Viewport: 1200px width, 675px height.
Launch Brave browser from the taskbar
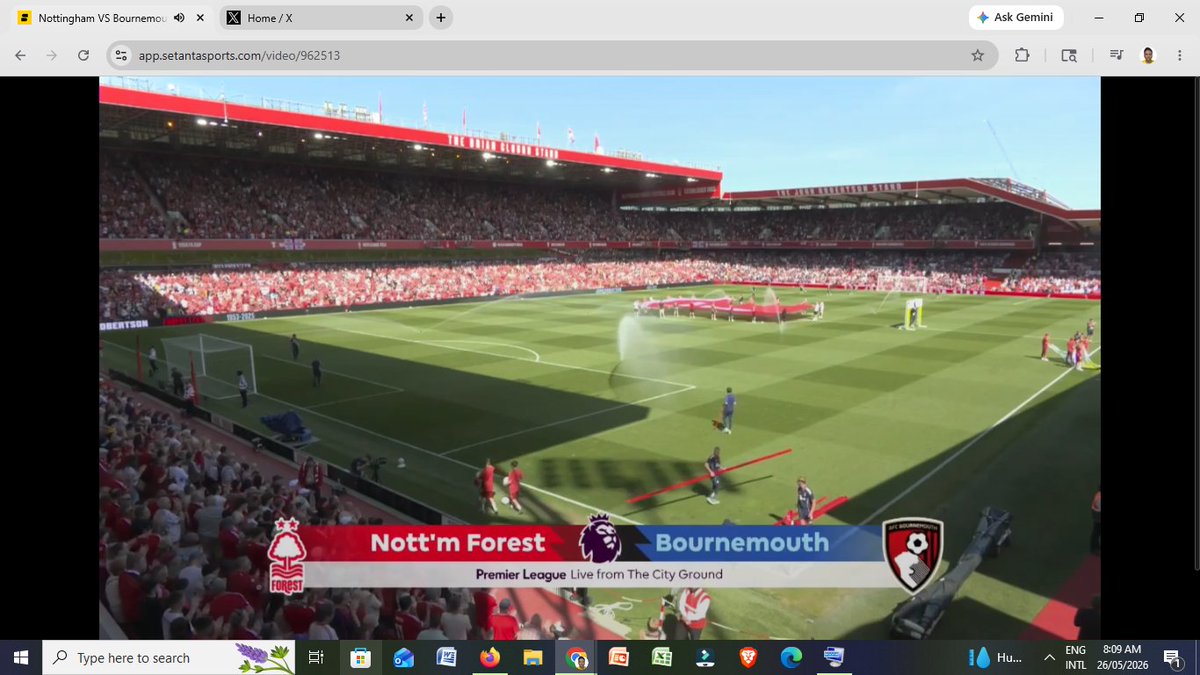point(748,658)
